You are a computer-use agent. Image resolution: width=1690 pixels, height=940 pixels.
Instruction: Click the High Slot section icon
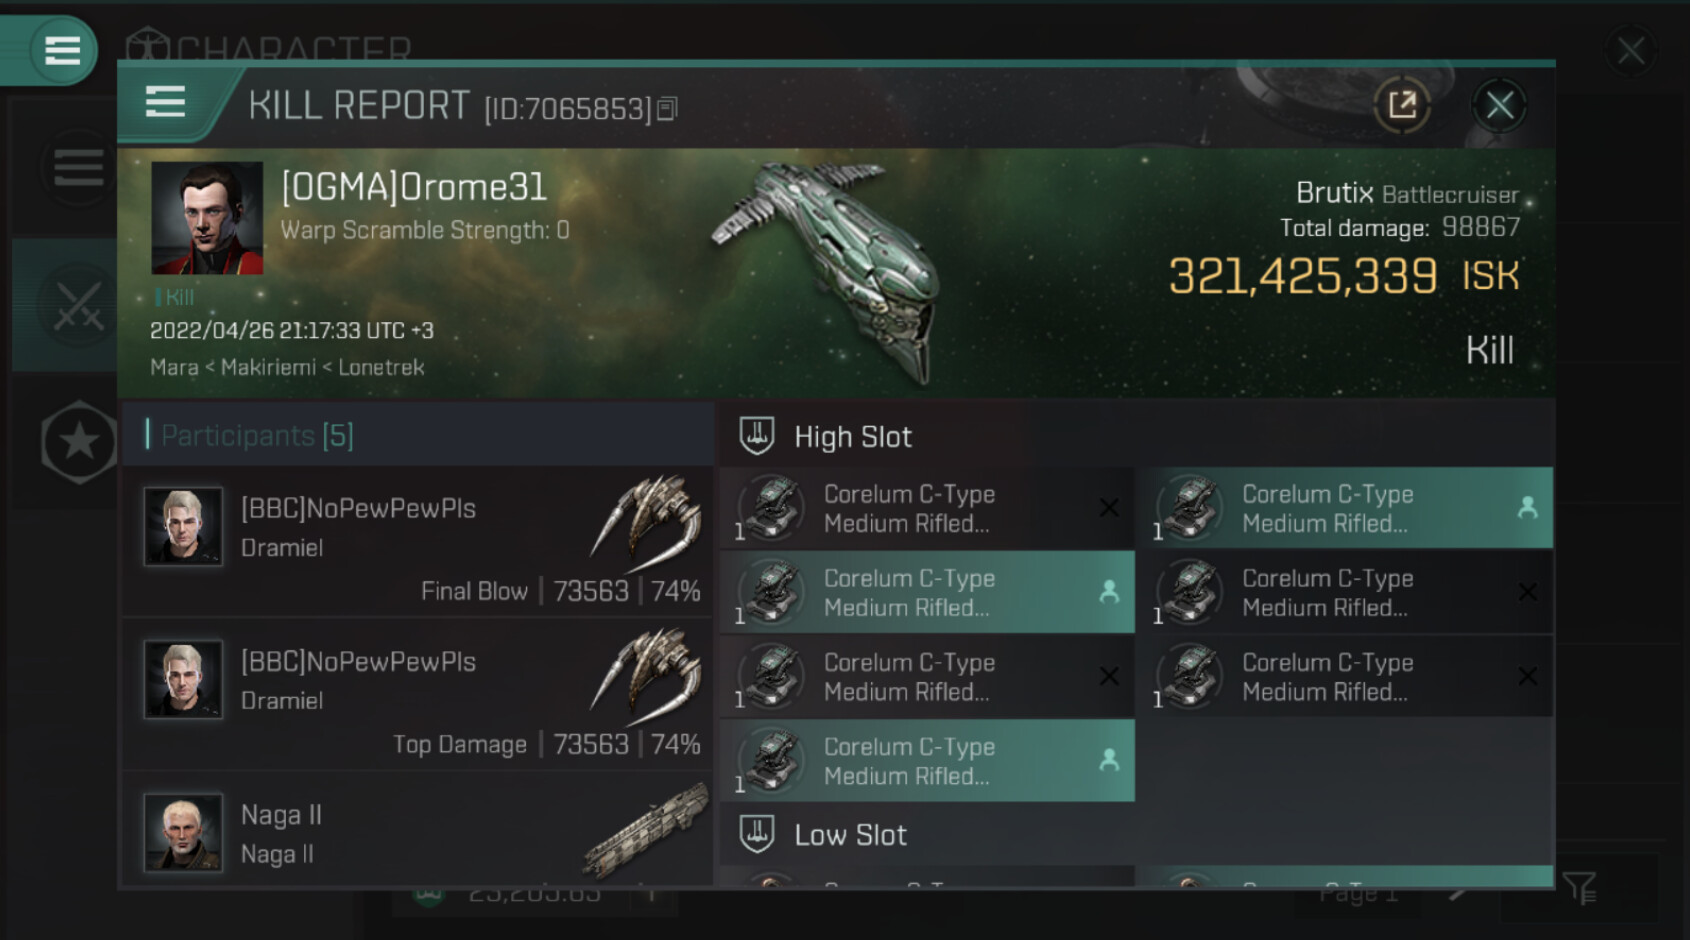coord(757,436)
